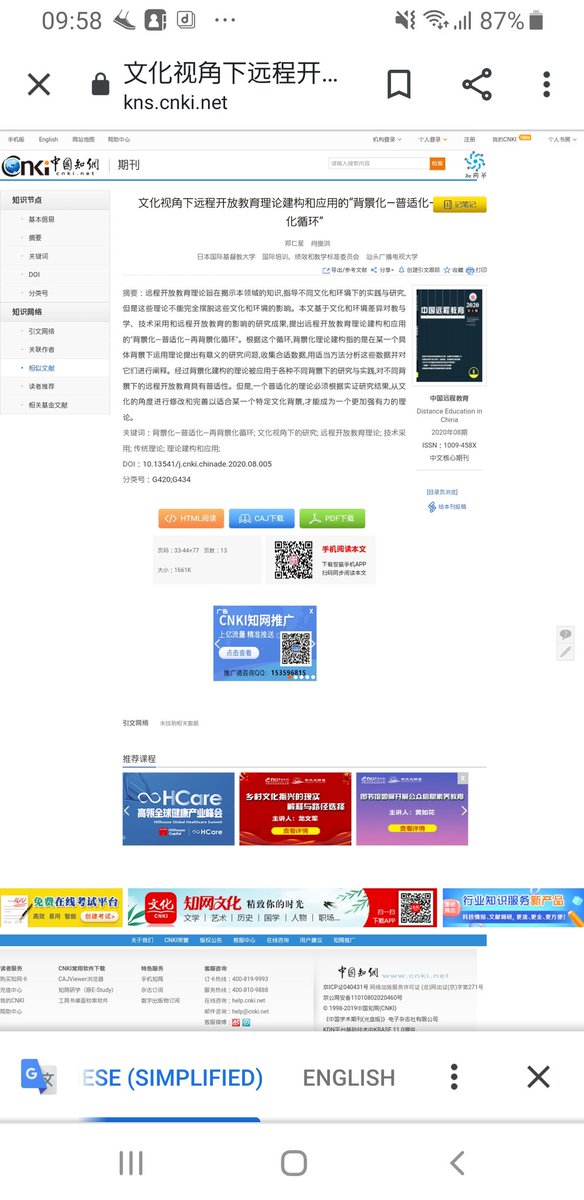Open translate bar three-dot options
Image resolution: width=584 pixels, height=1200 pixels.
coord(454,1076)
